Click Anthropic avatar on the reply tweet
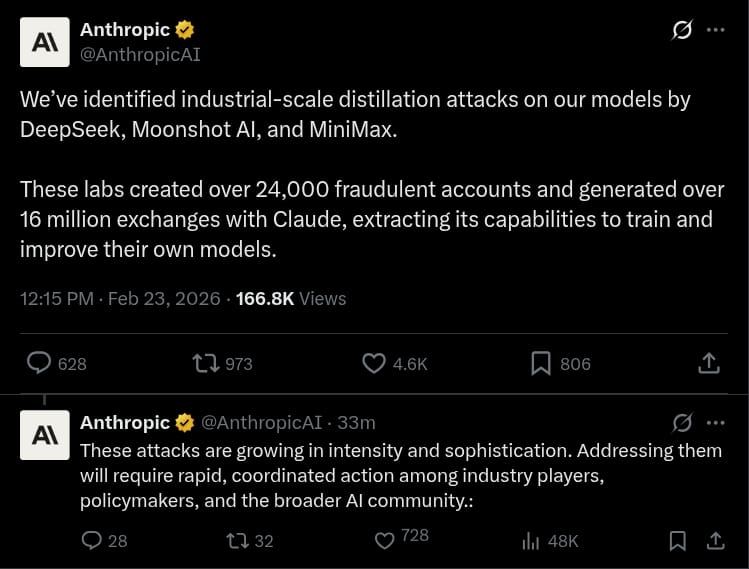 click(45, 434)
